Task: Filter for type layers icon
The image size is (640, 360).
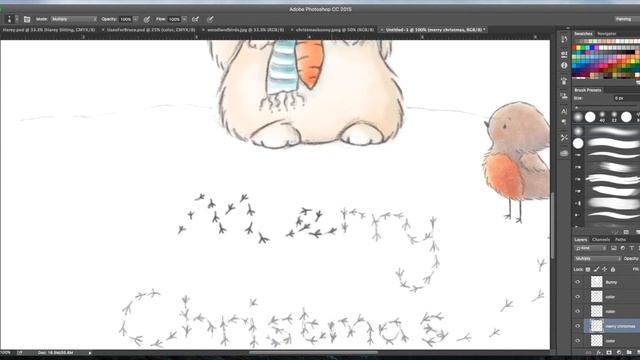Action: coord(632,248)
